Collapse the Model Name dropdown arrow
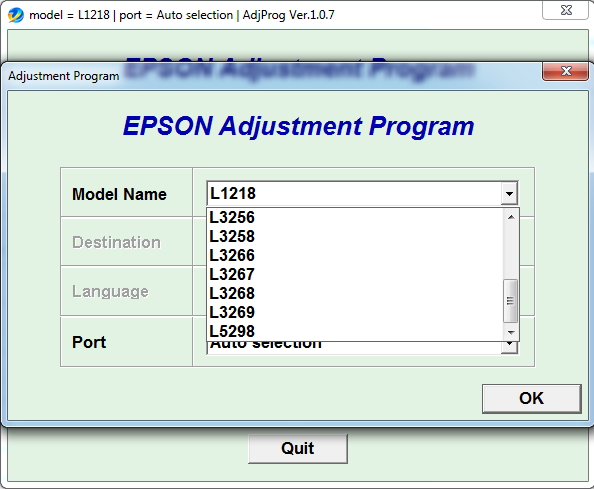Image resolution: width=594 pixels, height=489 pixels. (509, 194)
